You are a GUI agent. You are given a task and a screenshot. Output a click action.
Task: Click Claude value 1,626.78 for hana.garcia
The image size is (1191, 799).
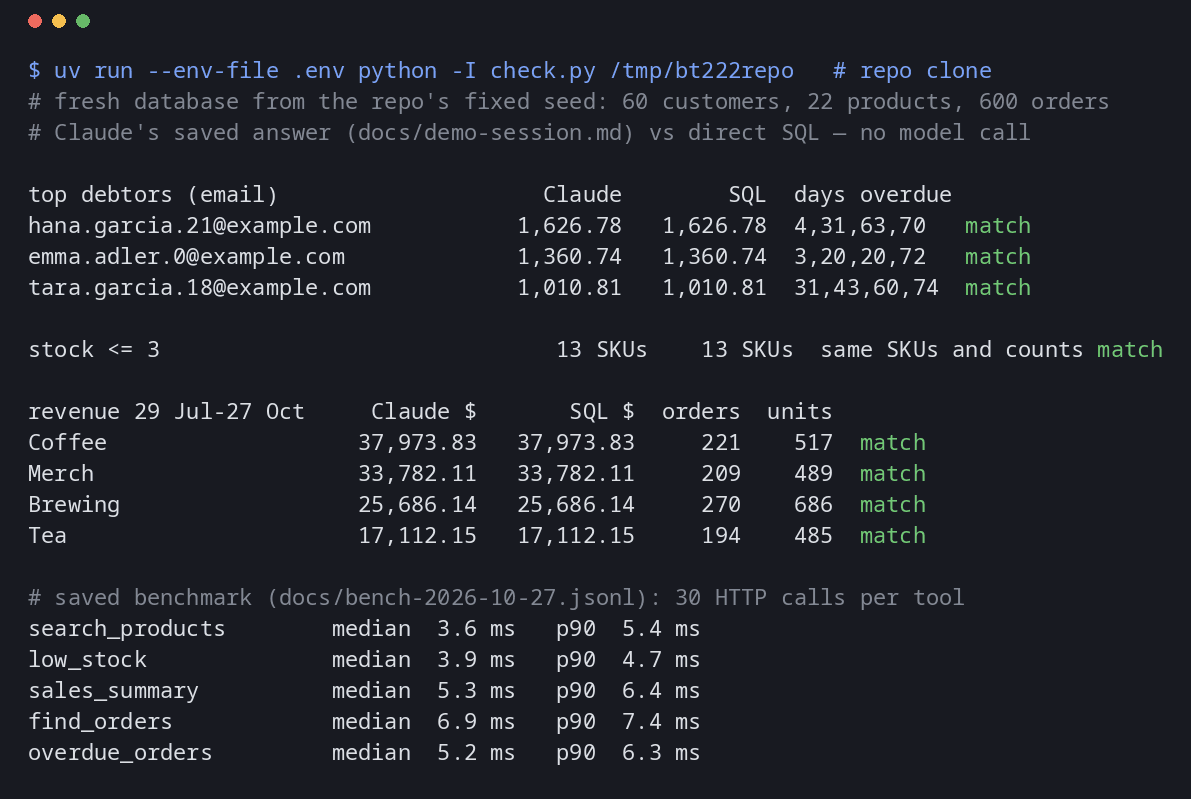570,226
